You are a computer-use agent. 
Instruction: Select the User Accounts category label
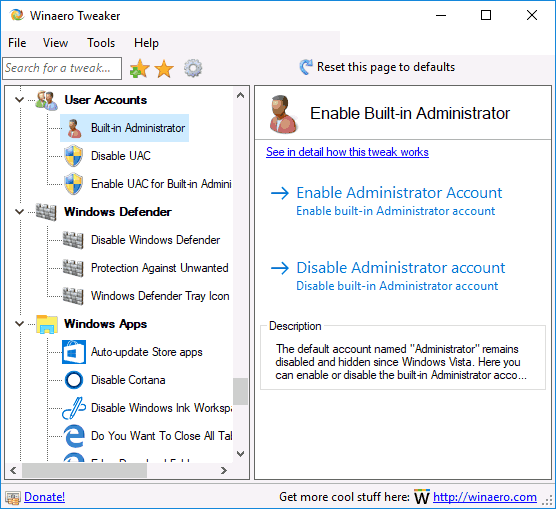pyautogui.click(x=105, y=100)
